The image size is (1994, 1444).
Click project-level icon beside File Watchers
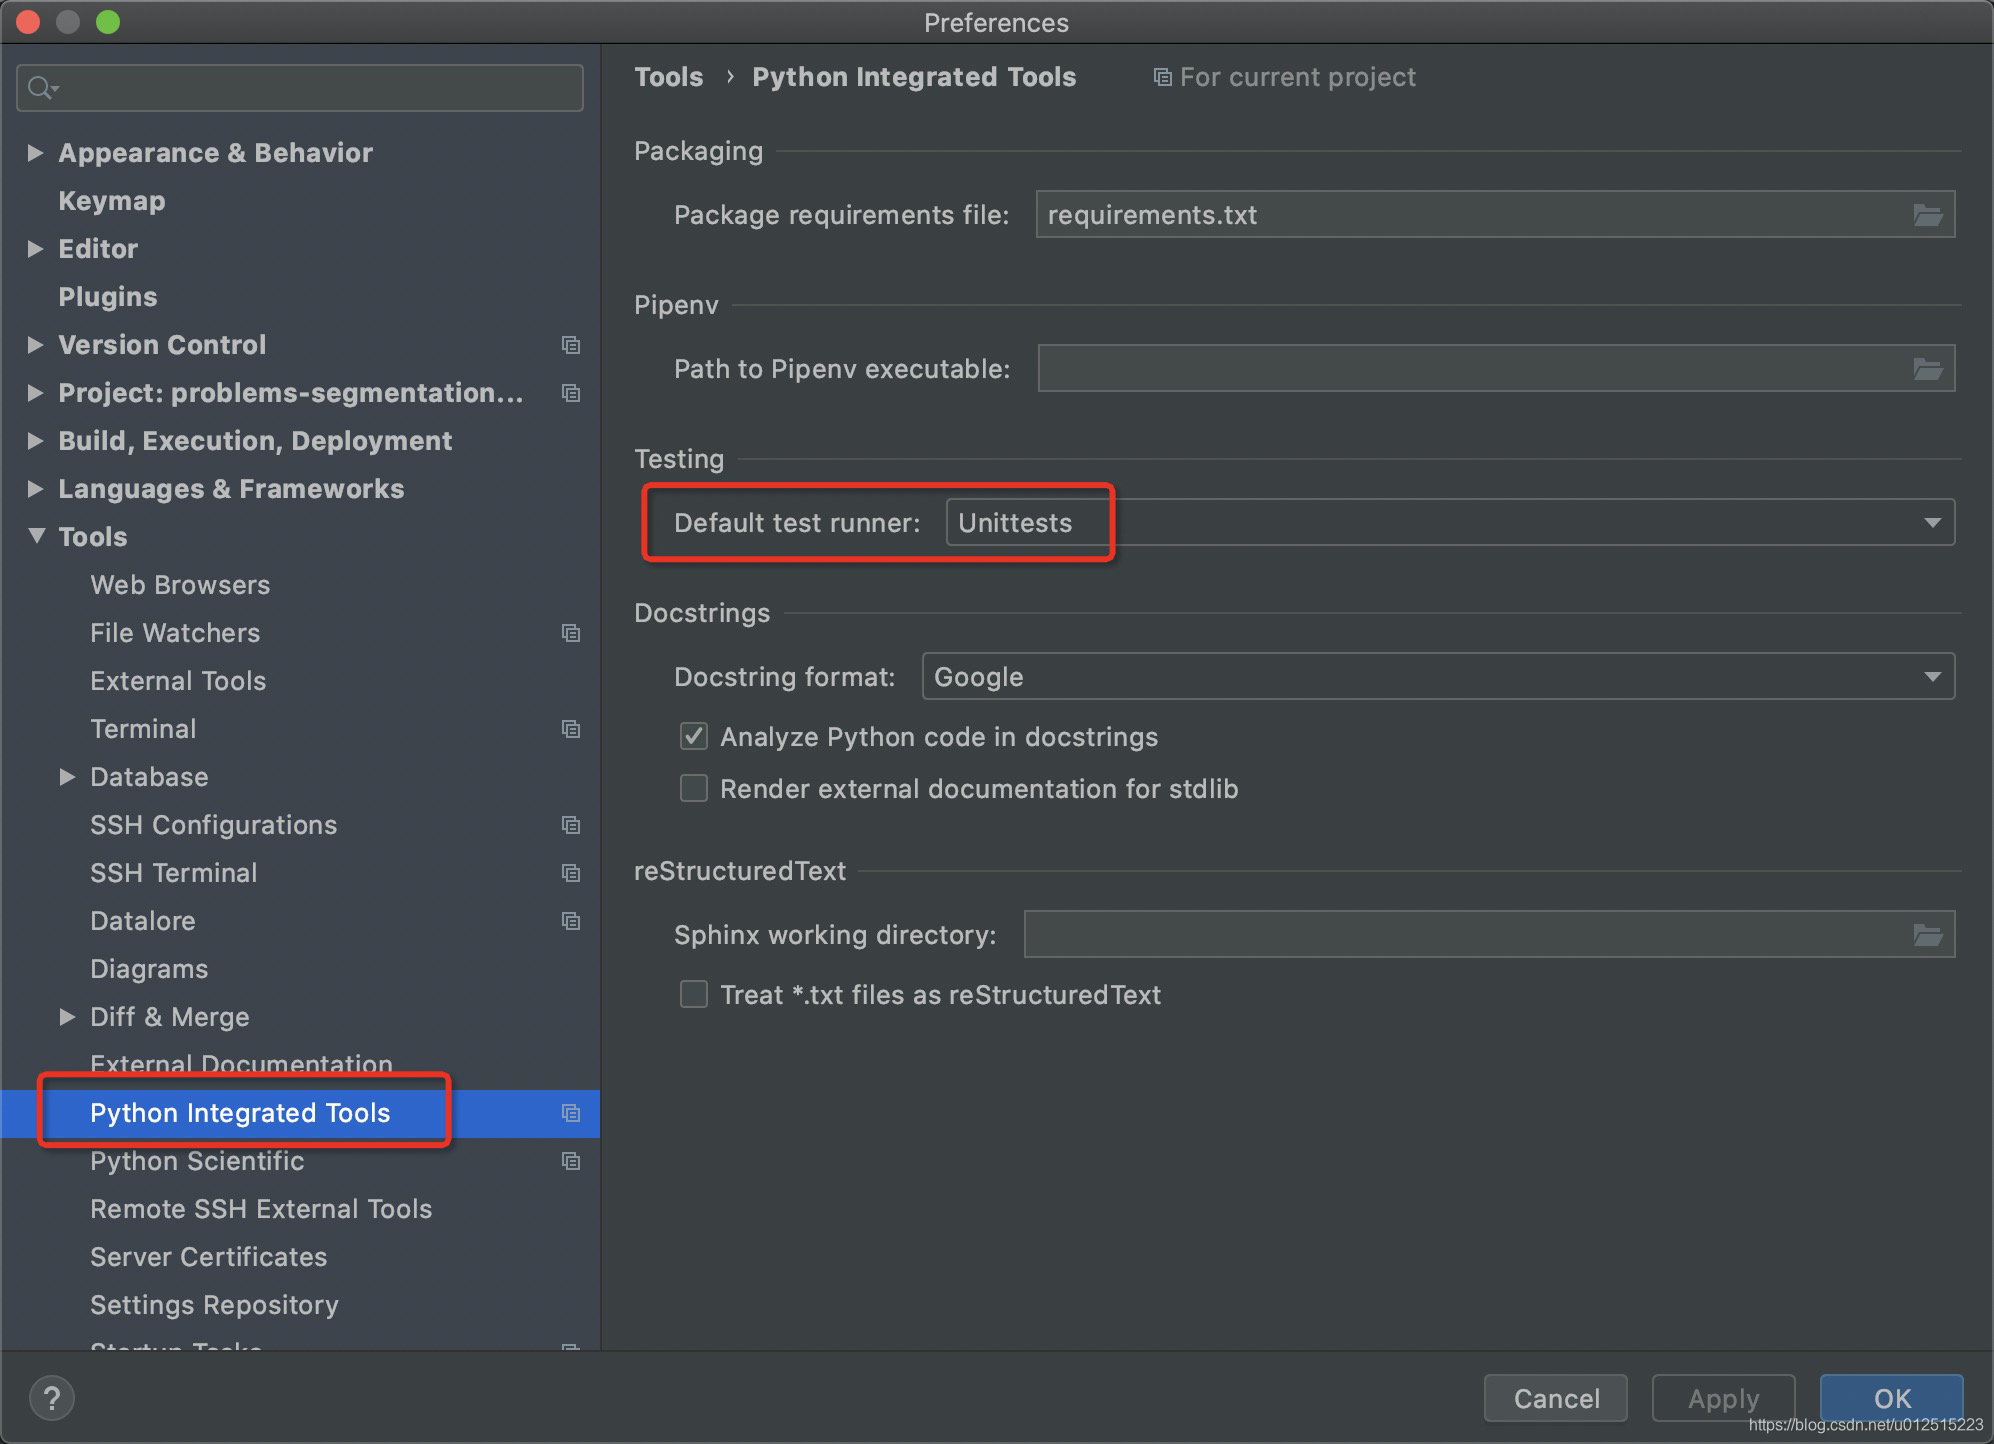point(571,633)
